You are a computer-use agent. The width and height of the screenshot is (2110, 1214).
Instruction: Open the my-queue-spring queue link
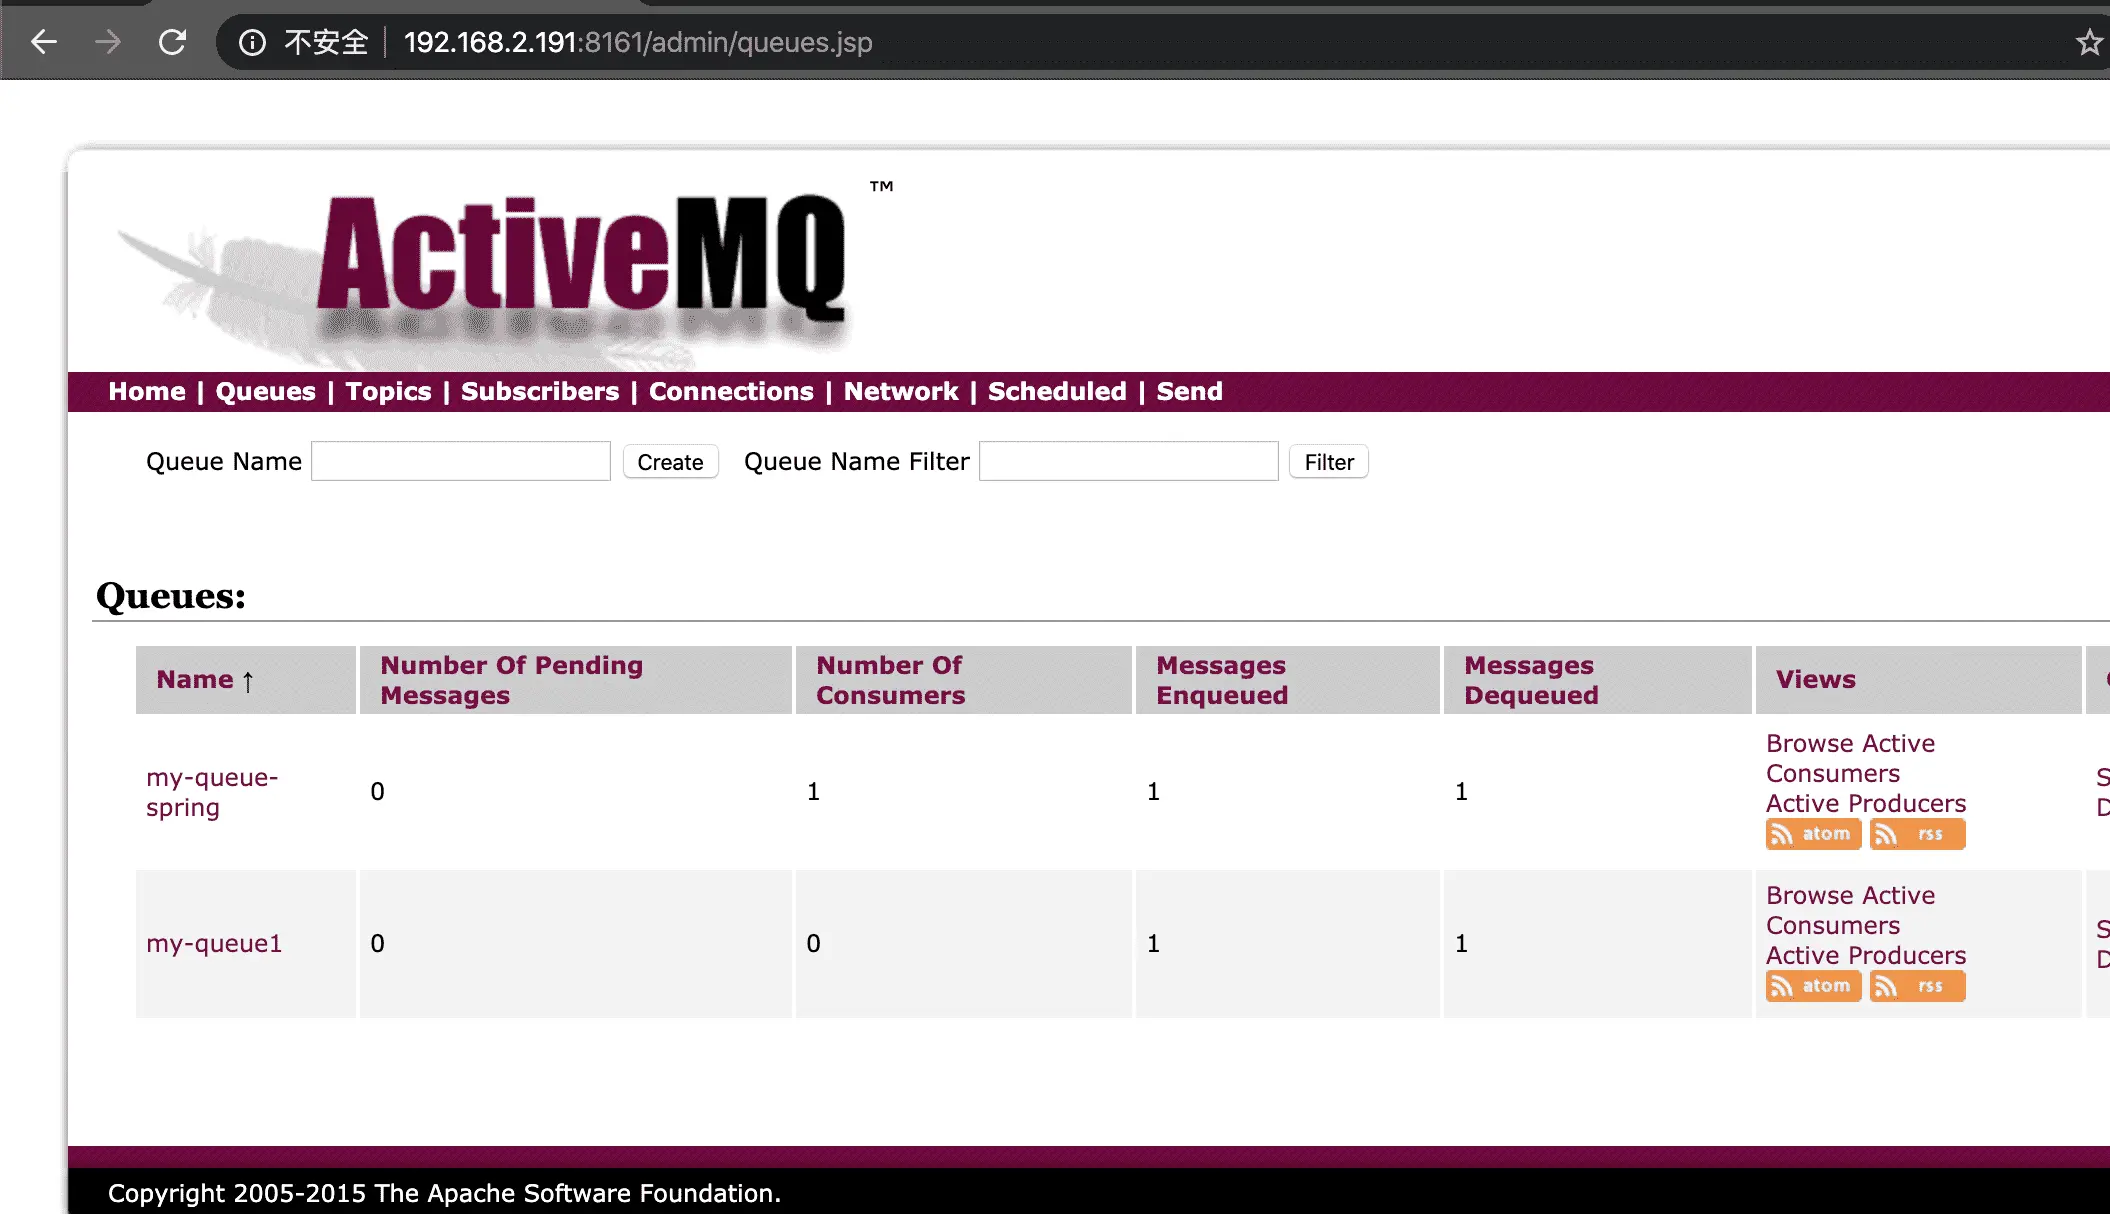(x=211, y=792)
